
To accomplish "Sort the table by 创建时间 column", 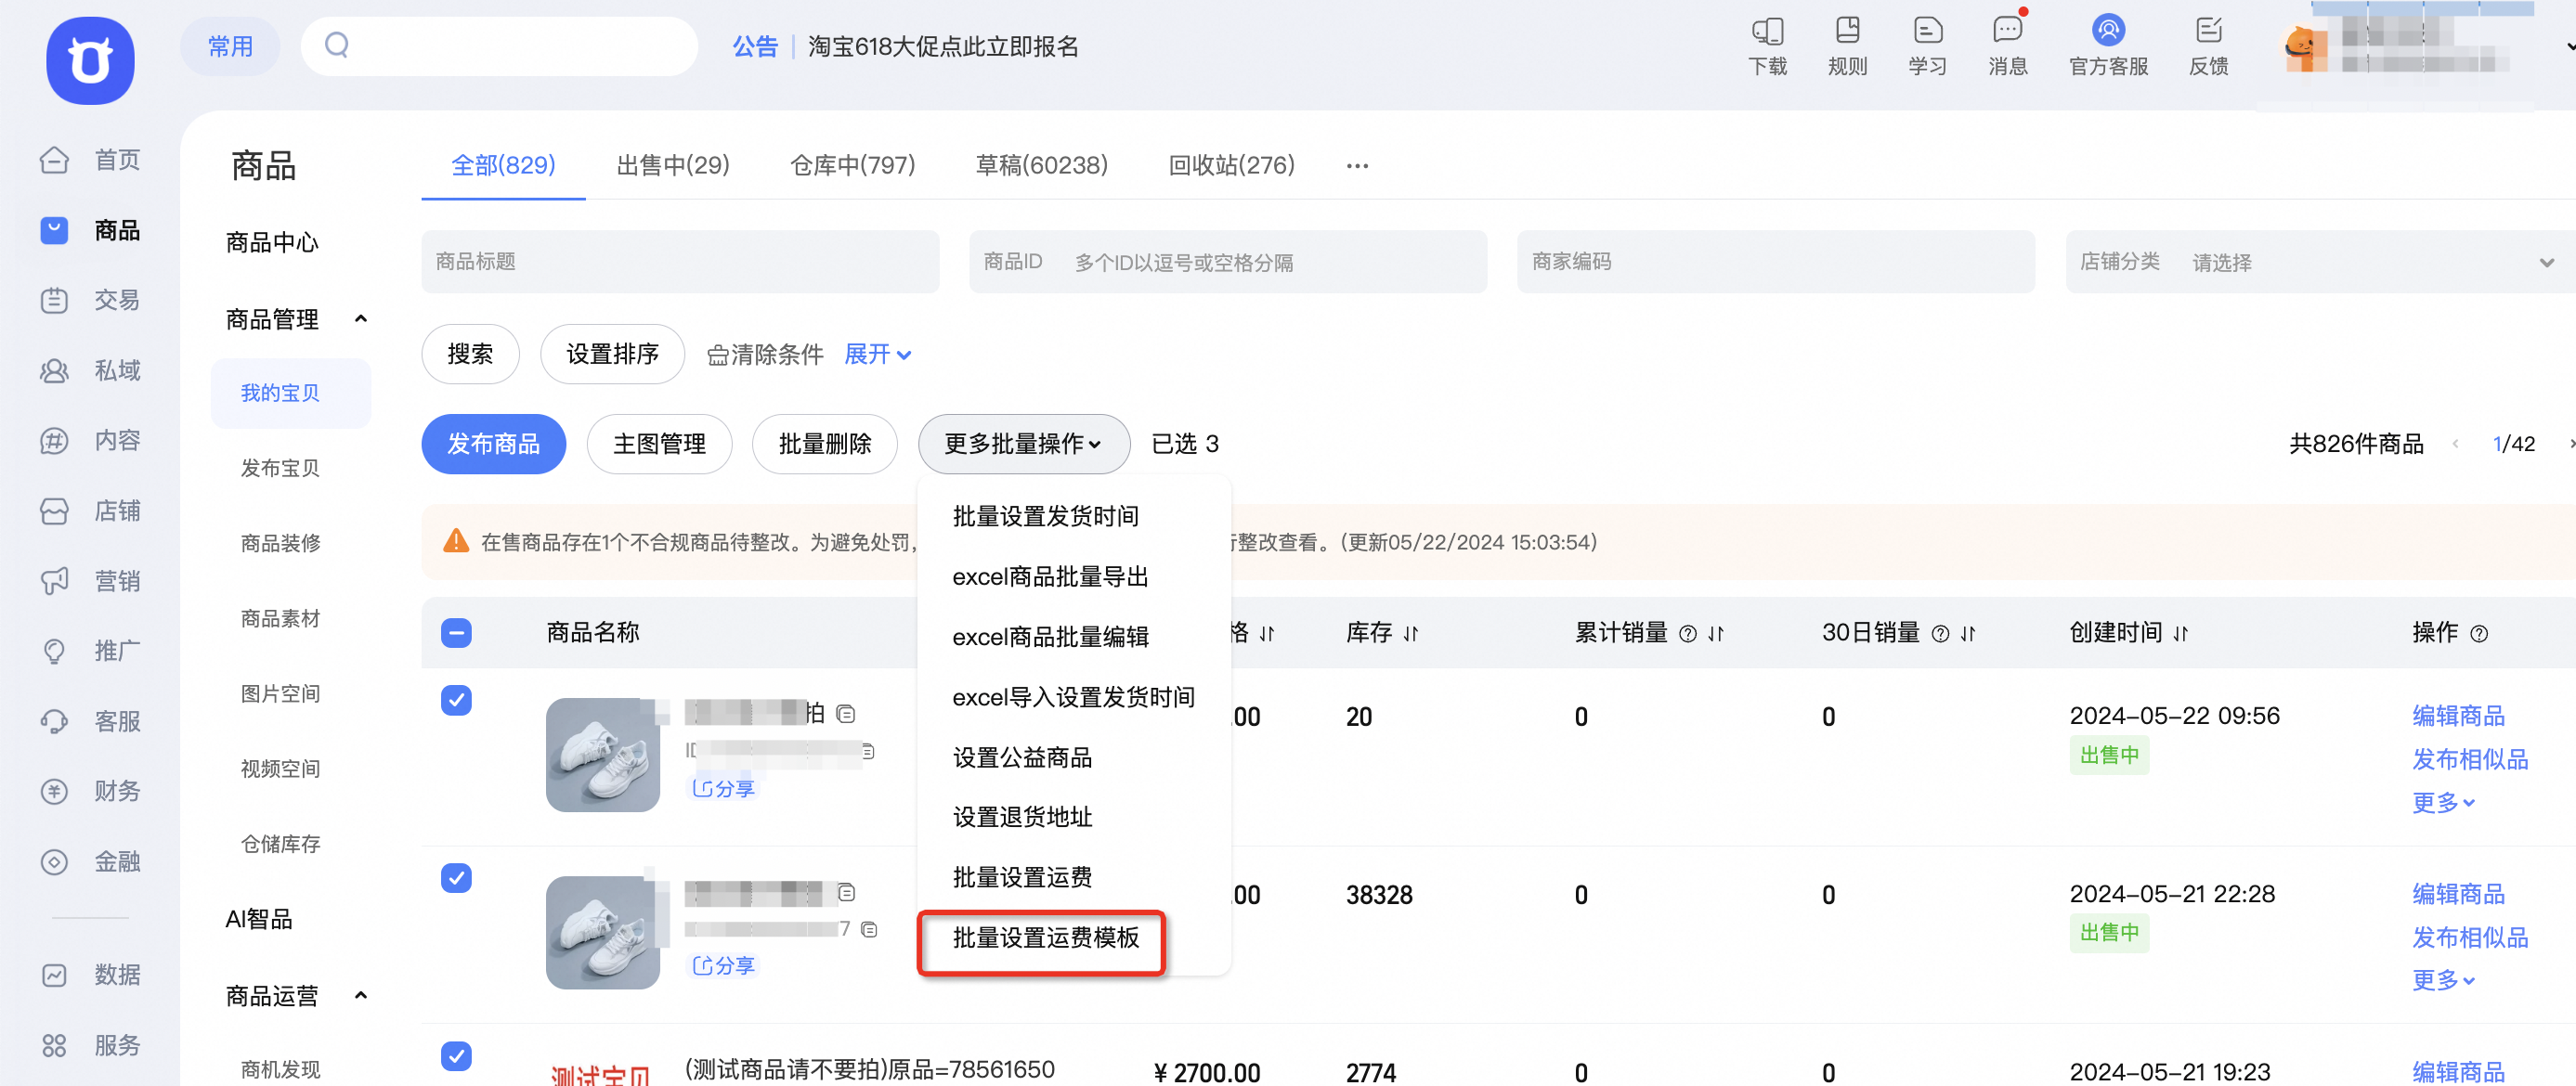I will tap(2180, 633).
